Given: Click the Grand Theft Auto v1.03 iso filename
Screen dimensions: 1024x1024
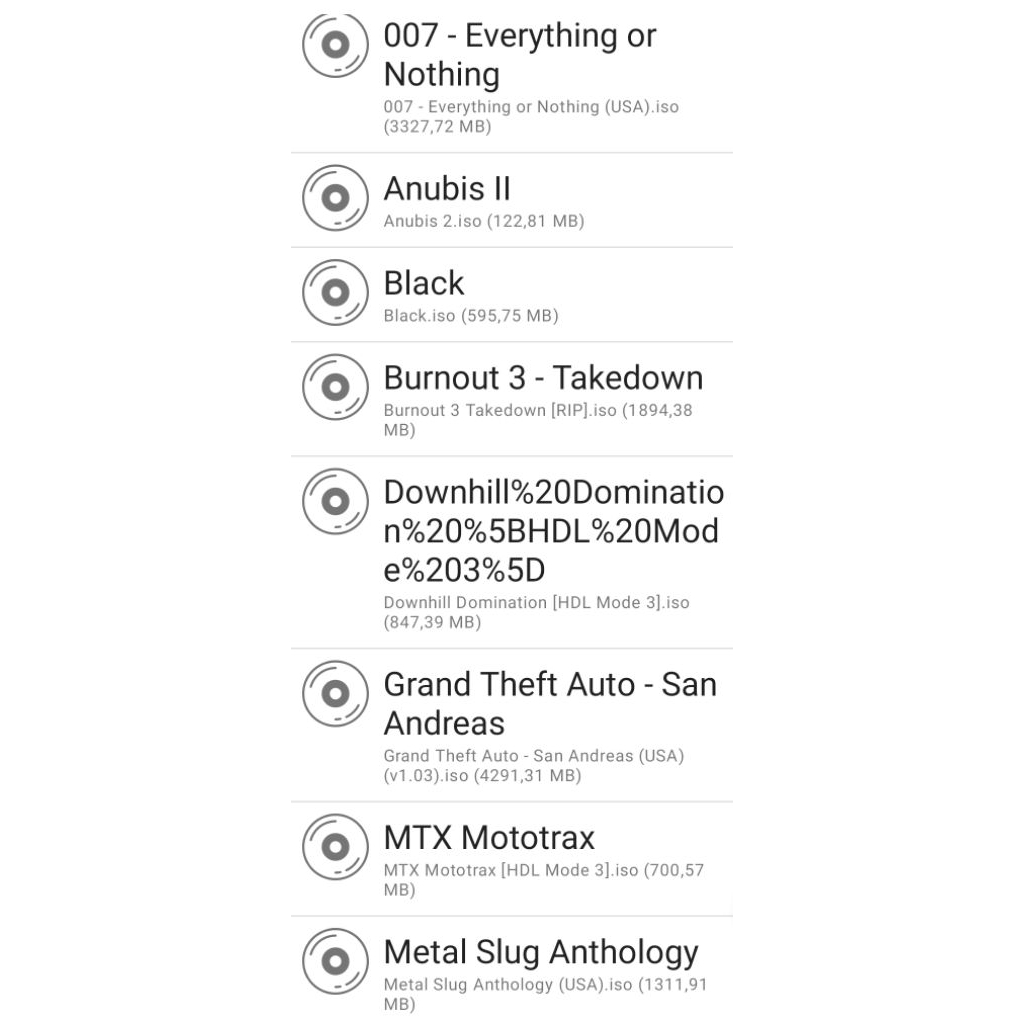Looking at the screenshot, I should (x=532, y=766).
